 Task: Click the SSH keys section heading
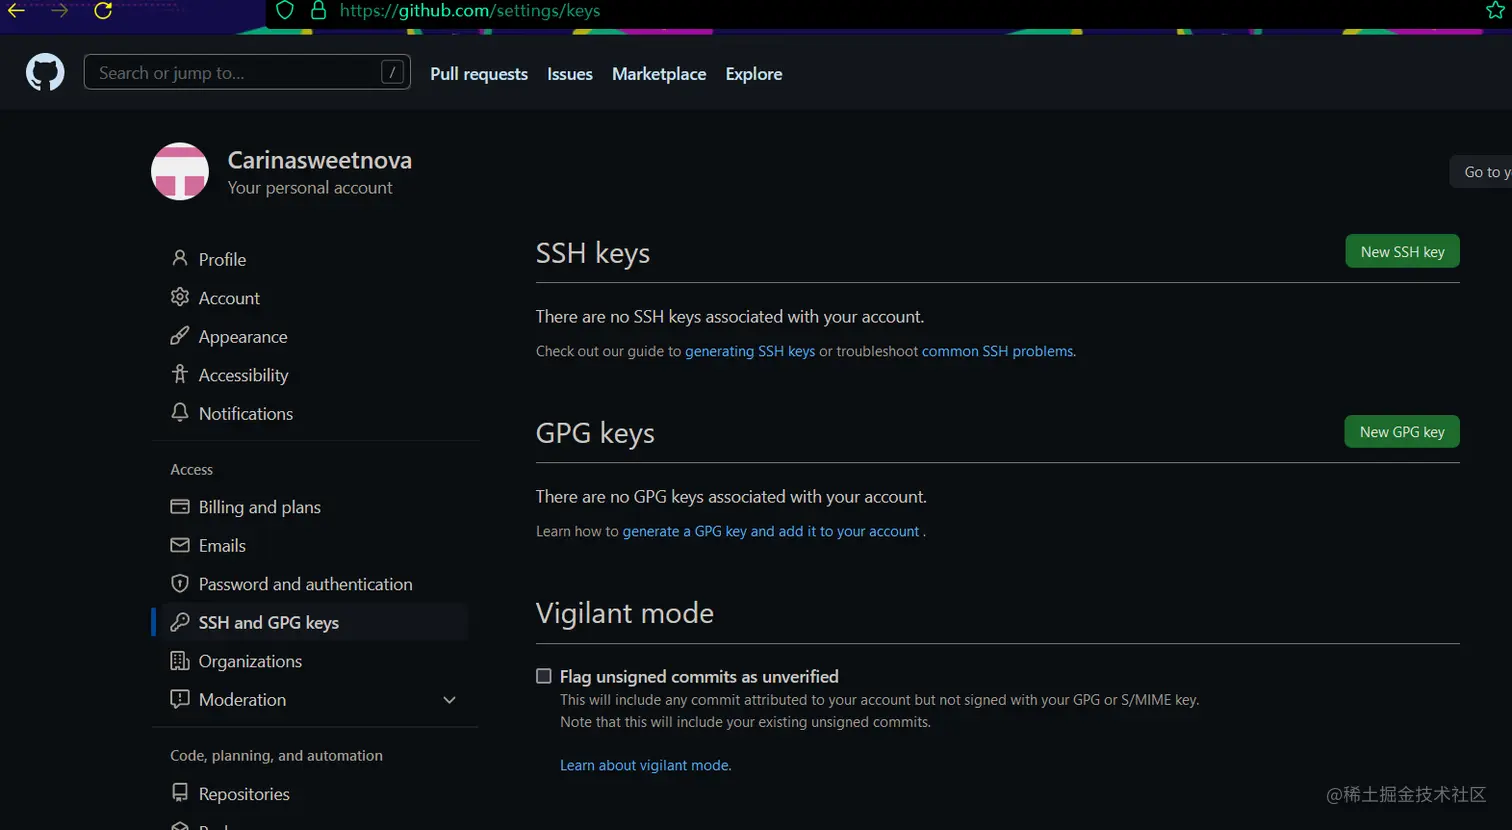[x=593, y=253]
